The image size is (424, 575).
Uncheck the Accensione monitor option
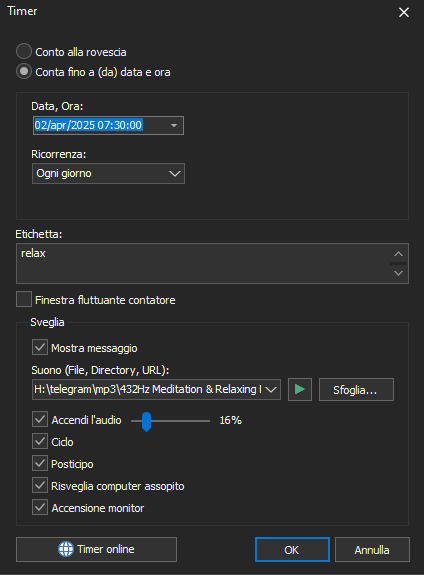(x=40, y=508)
